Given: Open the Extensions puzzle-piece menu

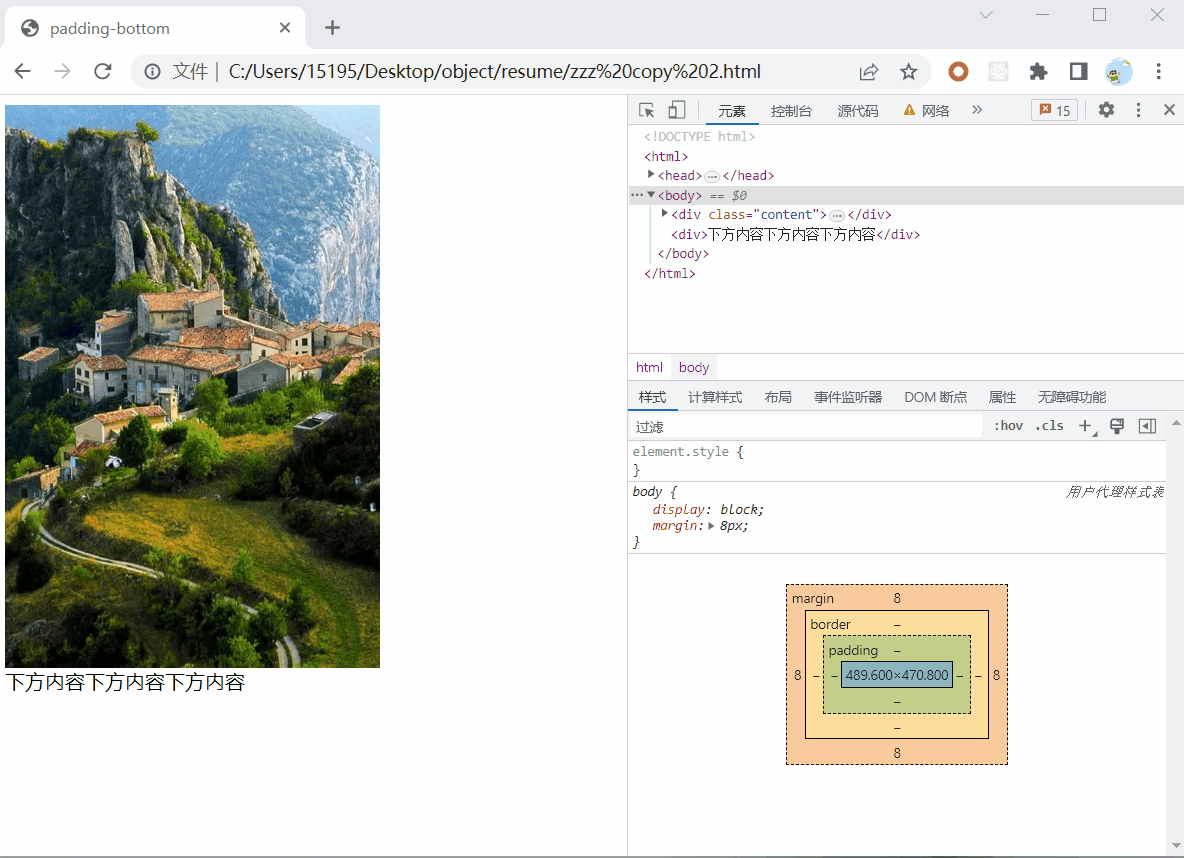Looking at the screenshot, I should click(x=1038, y=72).
